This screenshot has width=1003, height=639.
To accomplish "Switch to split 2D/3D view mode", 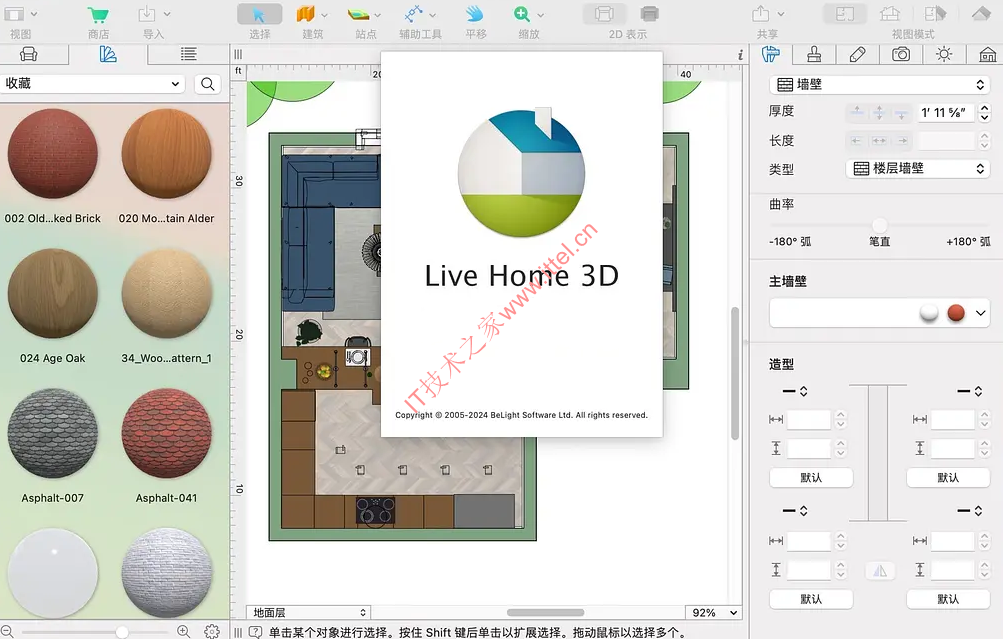I will click(935, 14).
